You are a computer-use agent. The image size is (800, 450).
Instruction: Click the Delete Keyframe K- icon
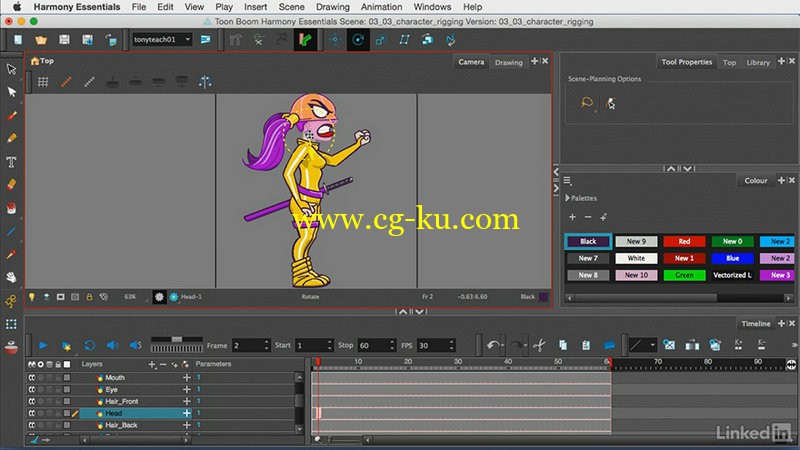(x=761, y=345)
